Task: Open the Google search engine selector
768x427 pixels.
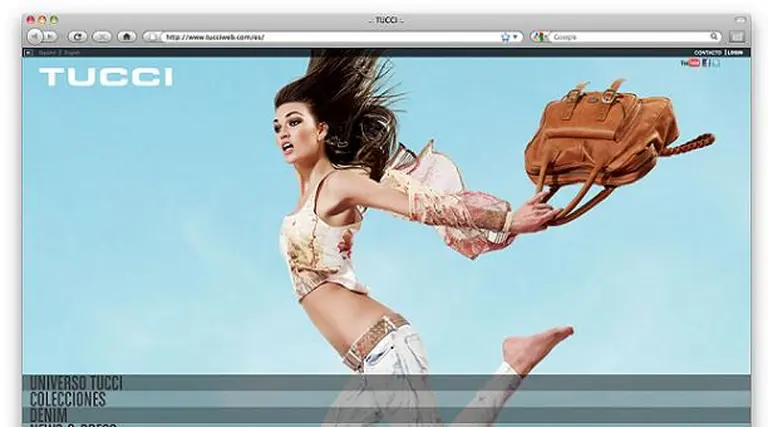Action: (540, 37)
